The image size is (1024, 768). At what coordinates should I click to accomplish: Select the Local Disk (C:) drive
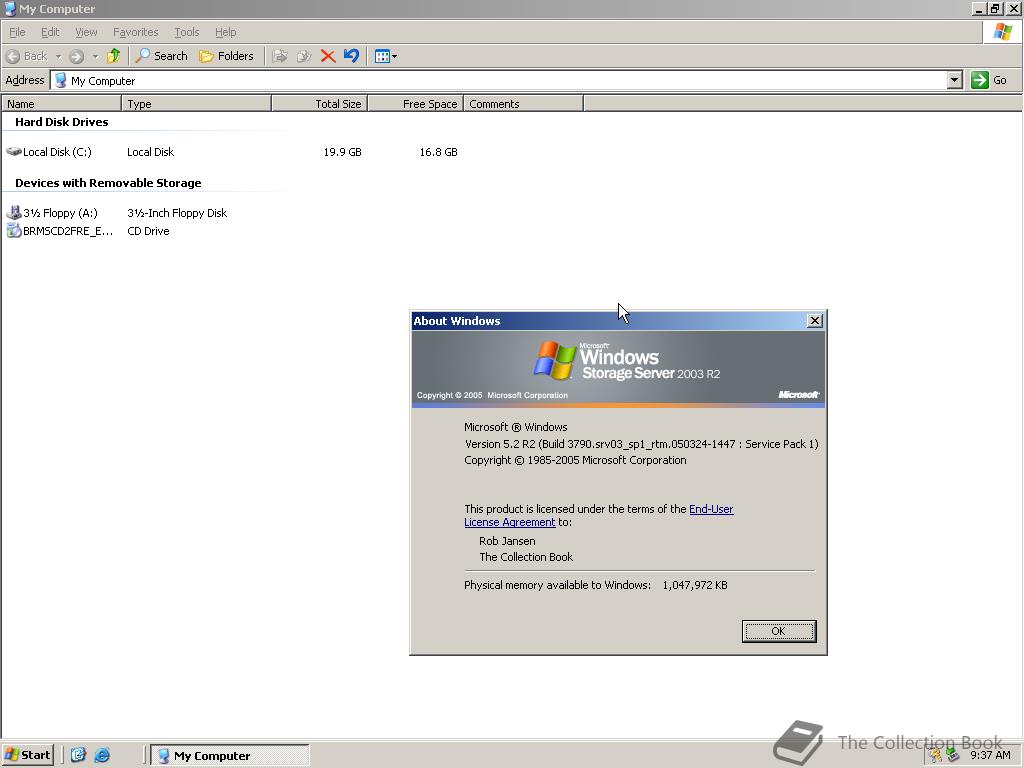(x=49, y=152)
